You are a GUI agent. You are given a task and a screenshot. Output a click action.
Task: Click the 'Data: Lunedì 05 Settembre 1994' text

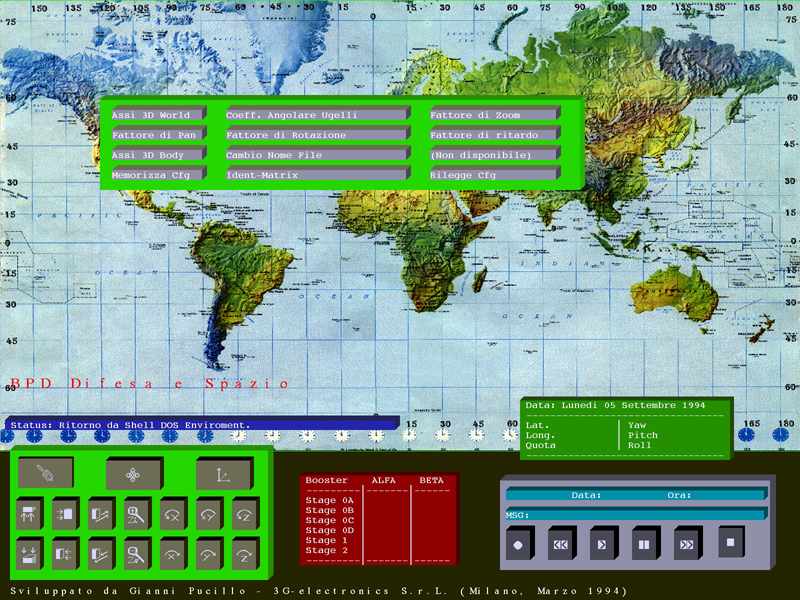tap(615, 405)
